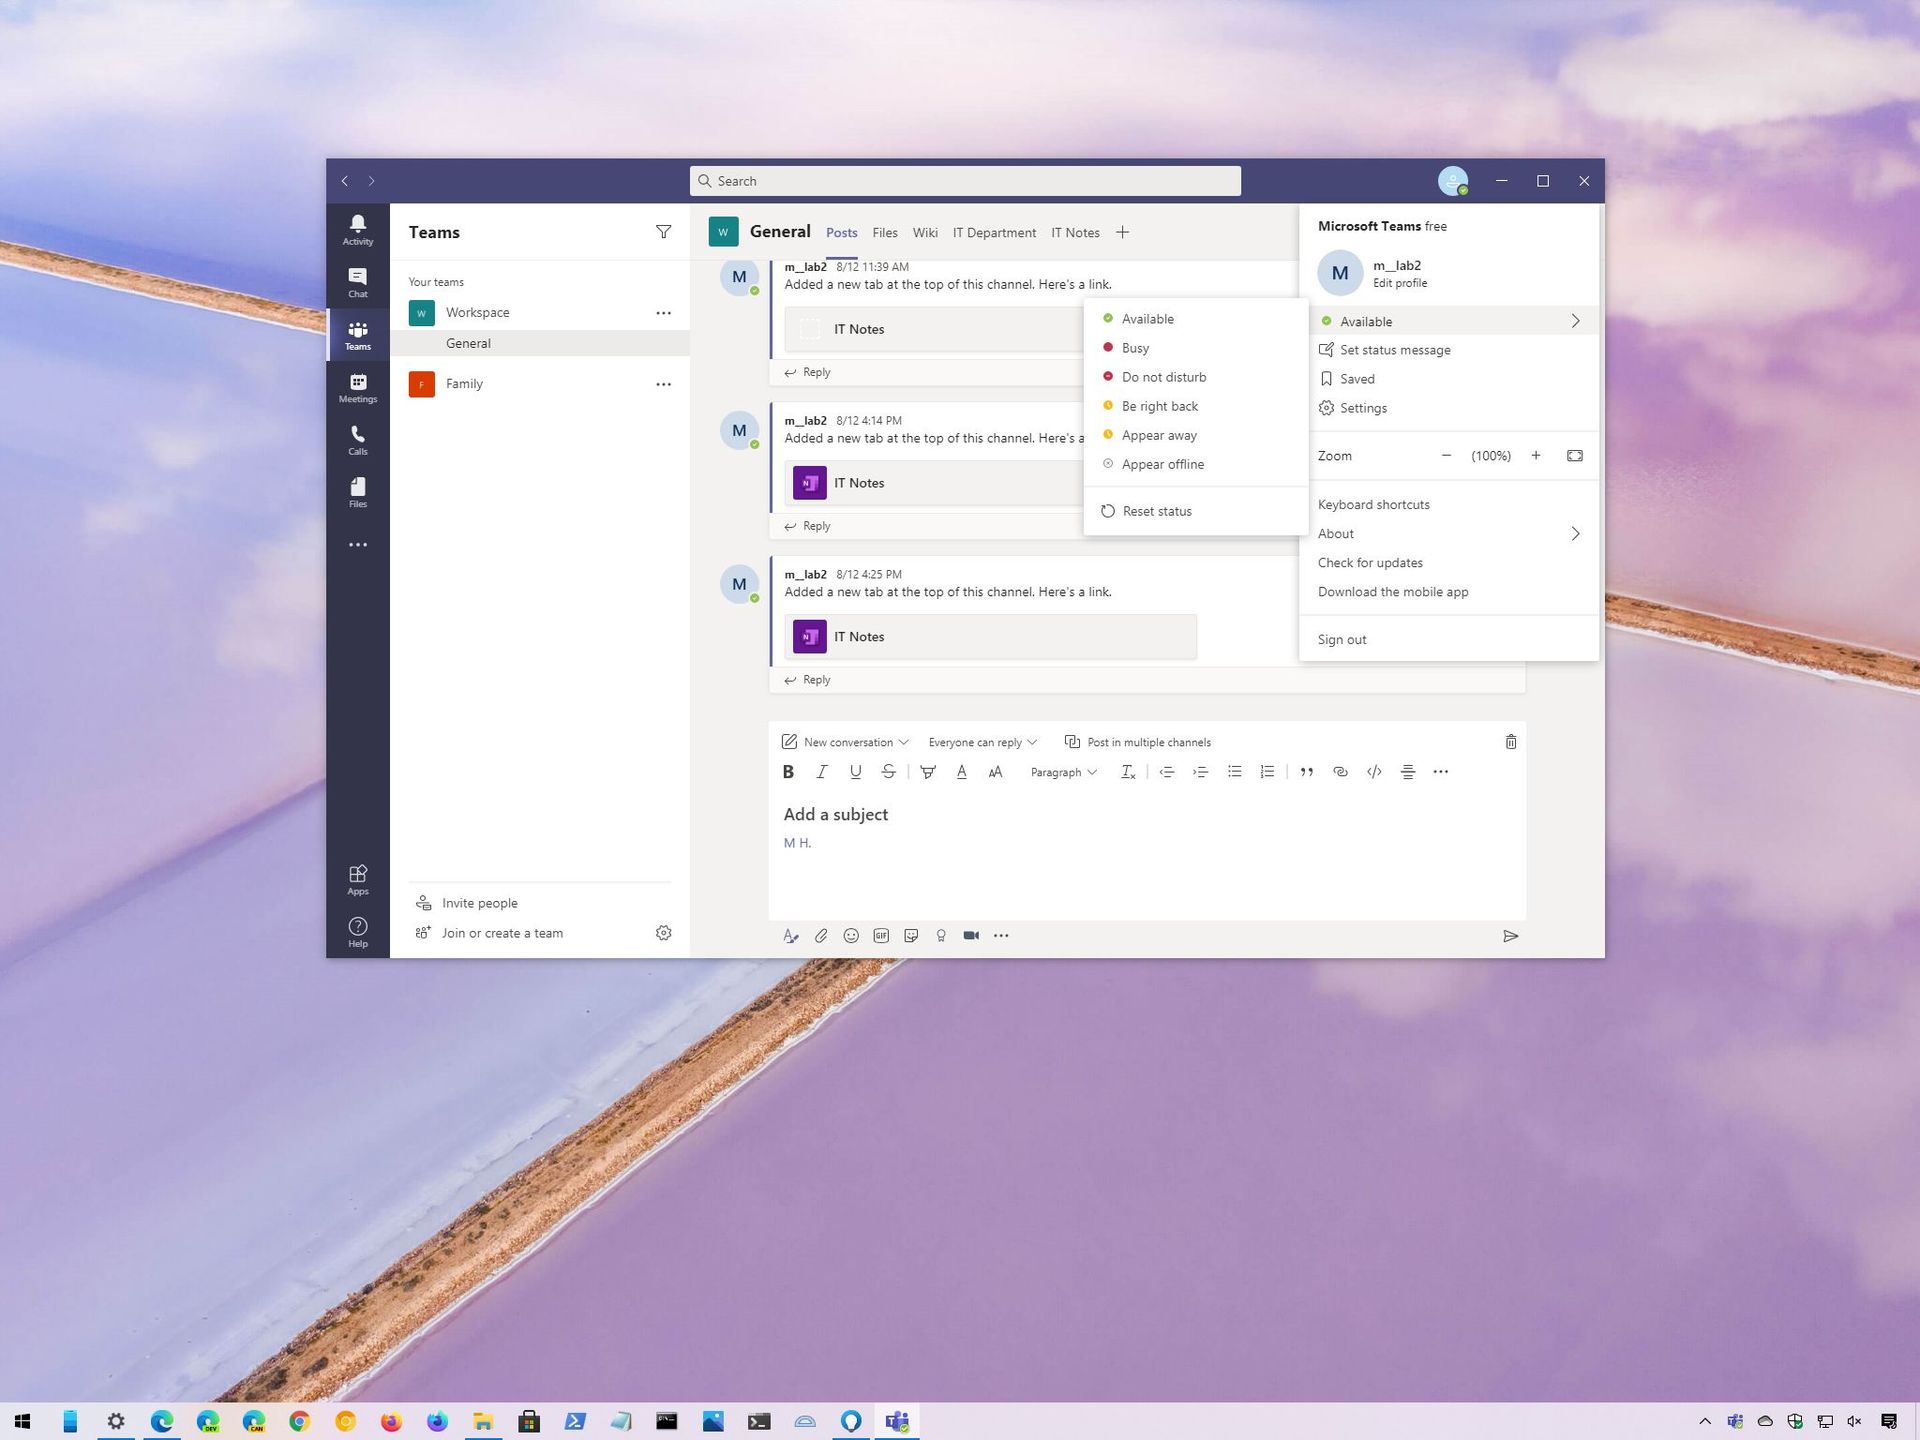The image size is (1920, 1440).
Task: Click the Bold formatting icon
Action: pyautogui.click(x=788, y=771)
